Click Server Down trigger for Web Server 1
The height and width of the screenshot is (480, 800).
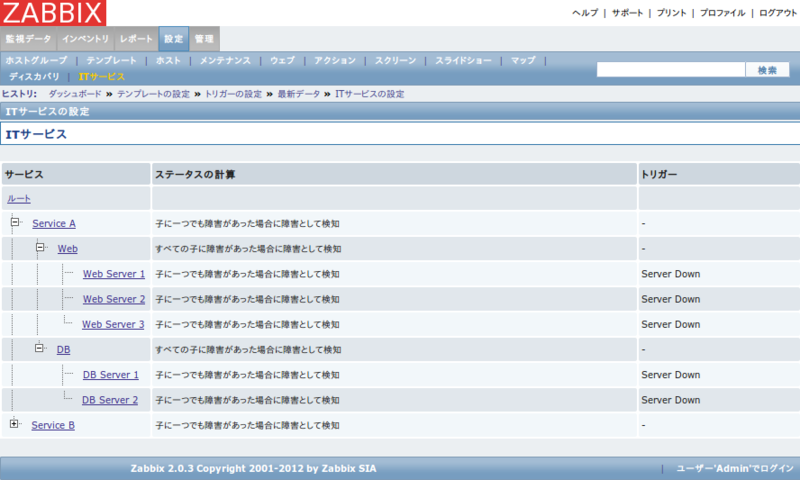click(x=670, y=274)
